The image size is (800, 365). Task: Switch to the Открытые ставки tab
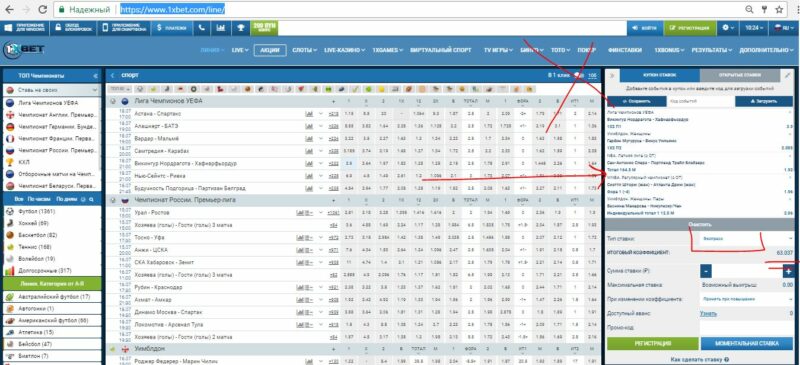pos(740,75)
